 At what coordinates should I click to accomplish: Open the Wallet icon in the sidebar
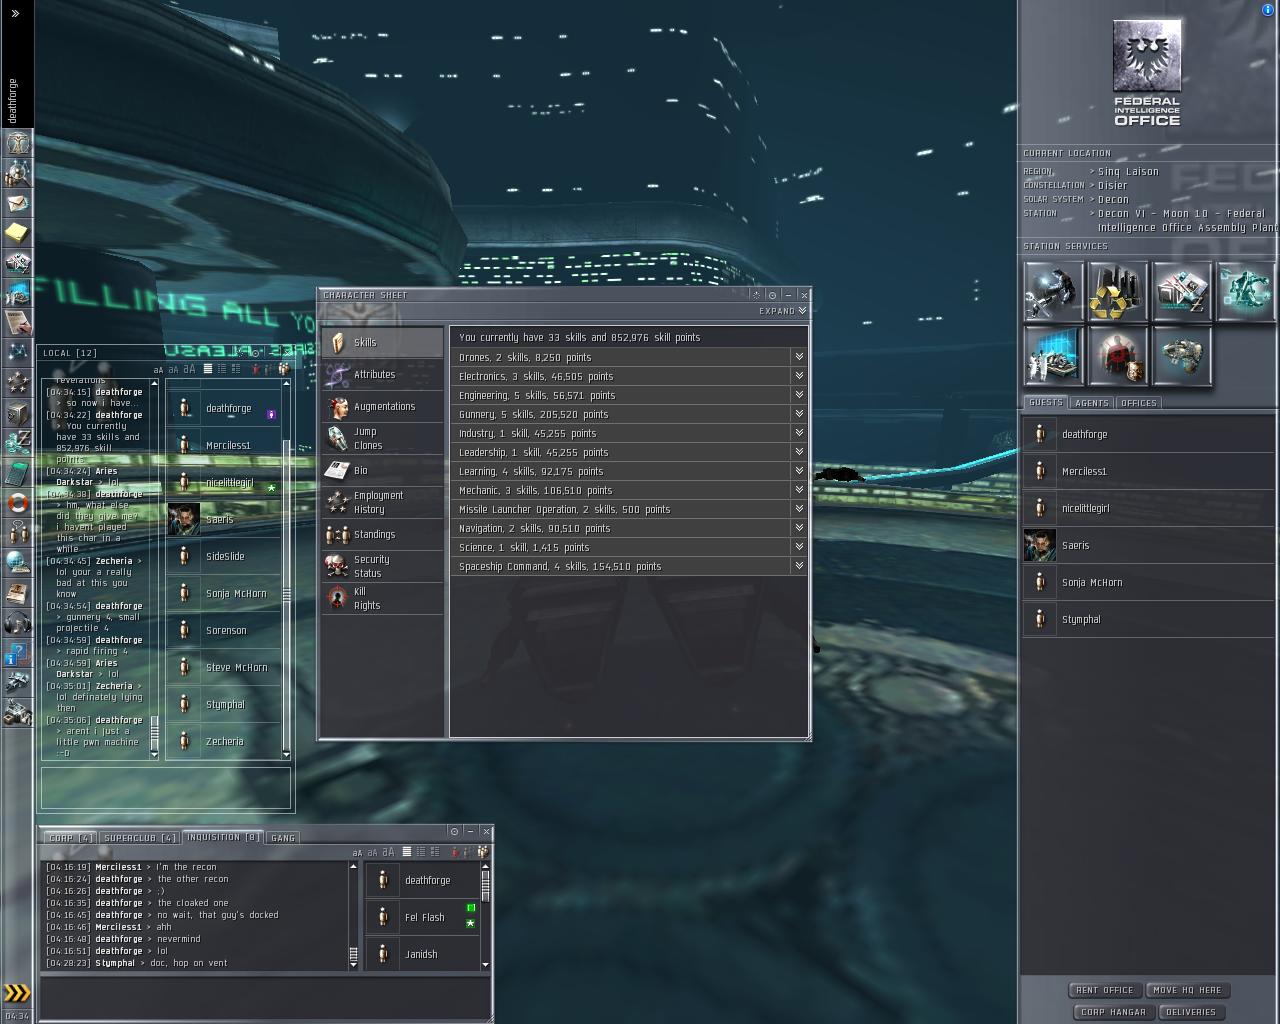click(17, 442)
